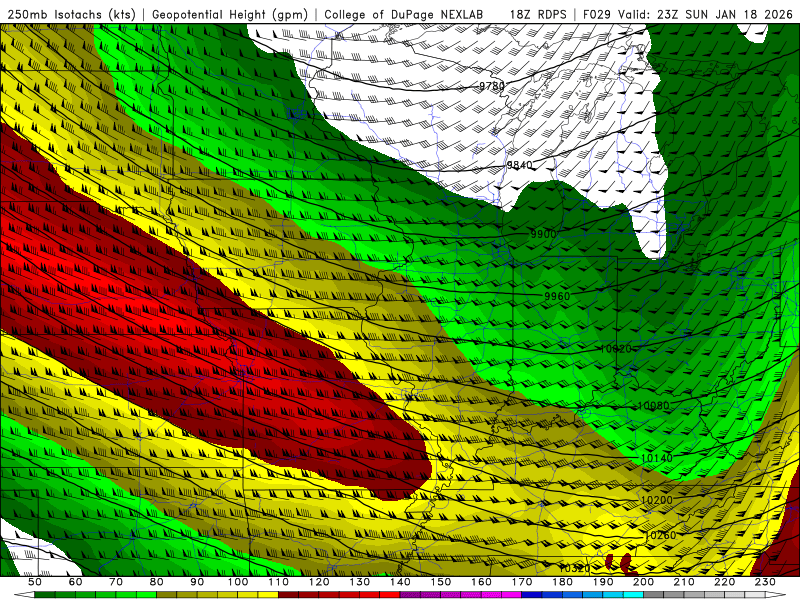Click the 120 label on the color scale
The height and width of the screenshot is (600, 800).
[x=319, y=582]
